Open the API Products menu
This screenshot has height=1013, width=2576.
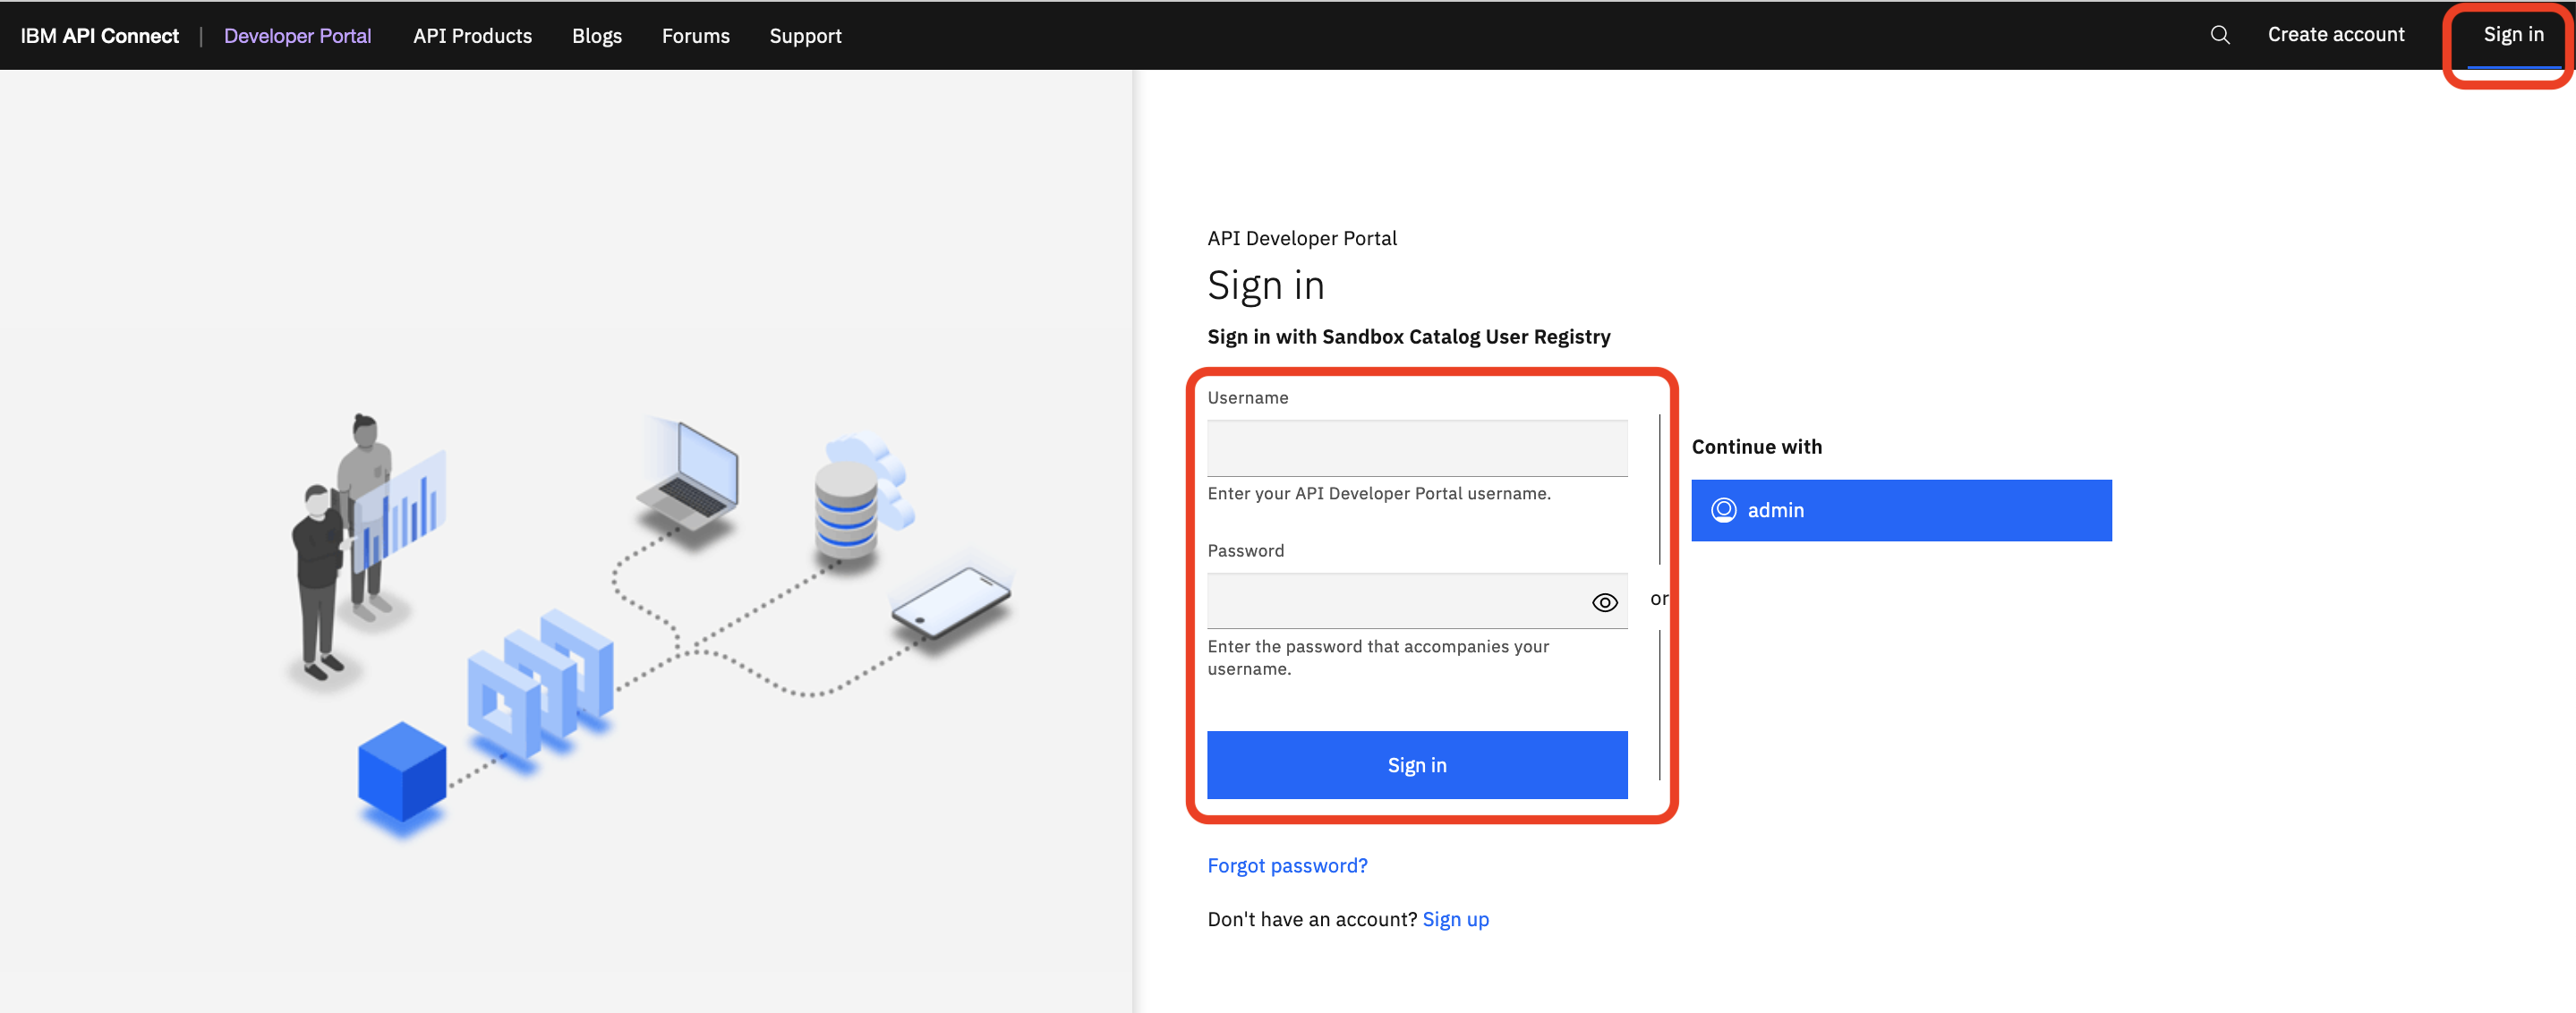(472, 36)
